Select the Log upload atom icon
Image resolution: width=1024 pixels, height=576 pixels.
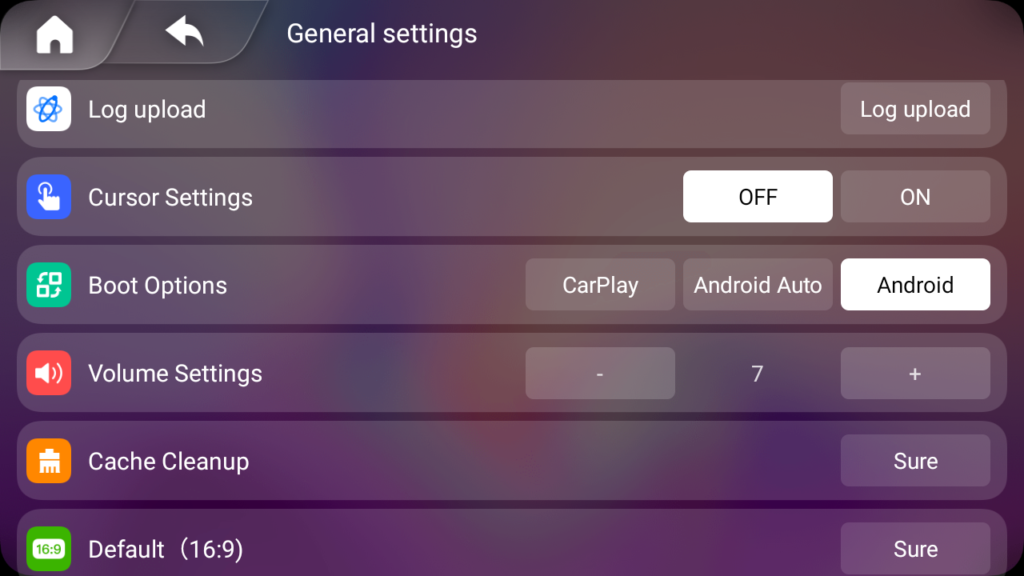click(49, 109)
